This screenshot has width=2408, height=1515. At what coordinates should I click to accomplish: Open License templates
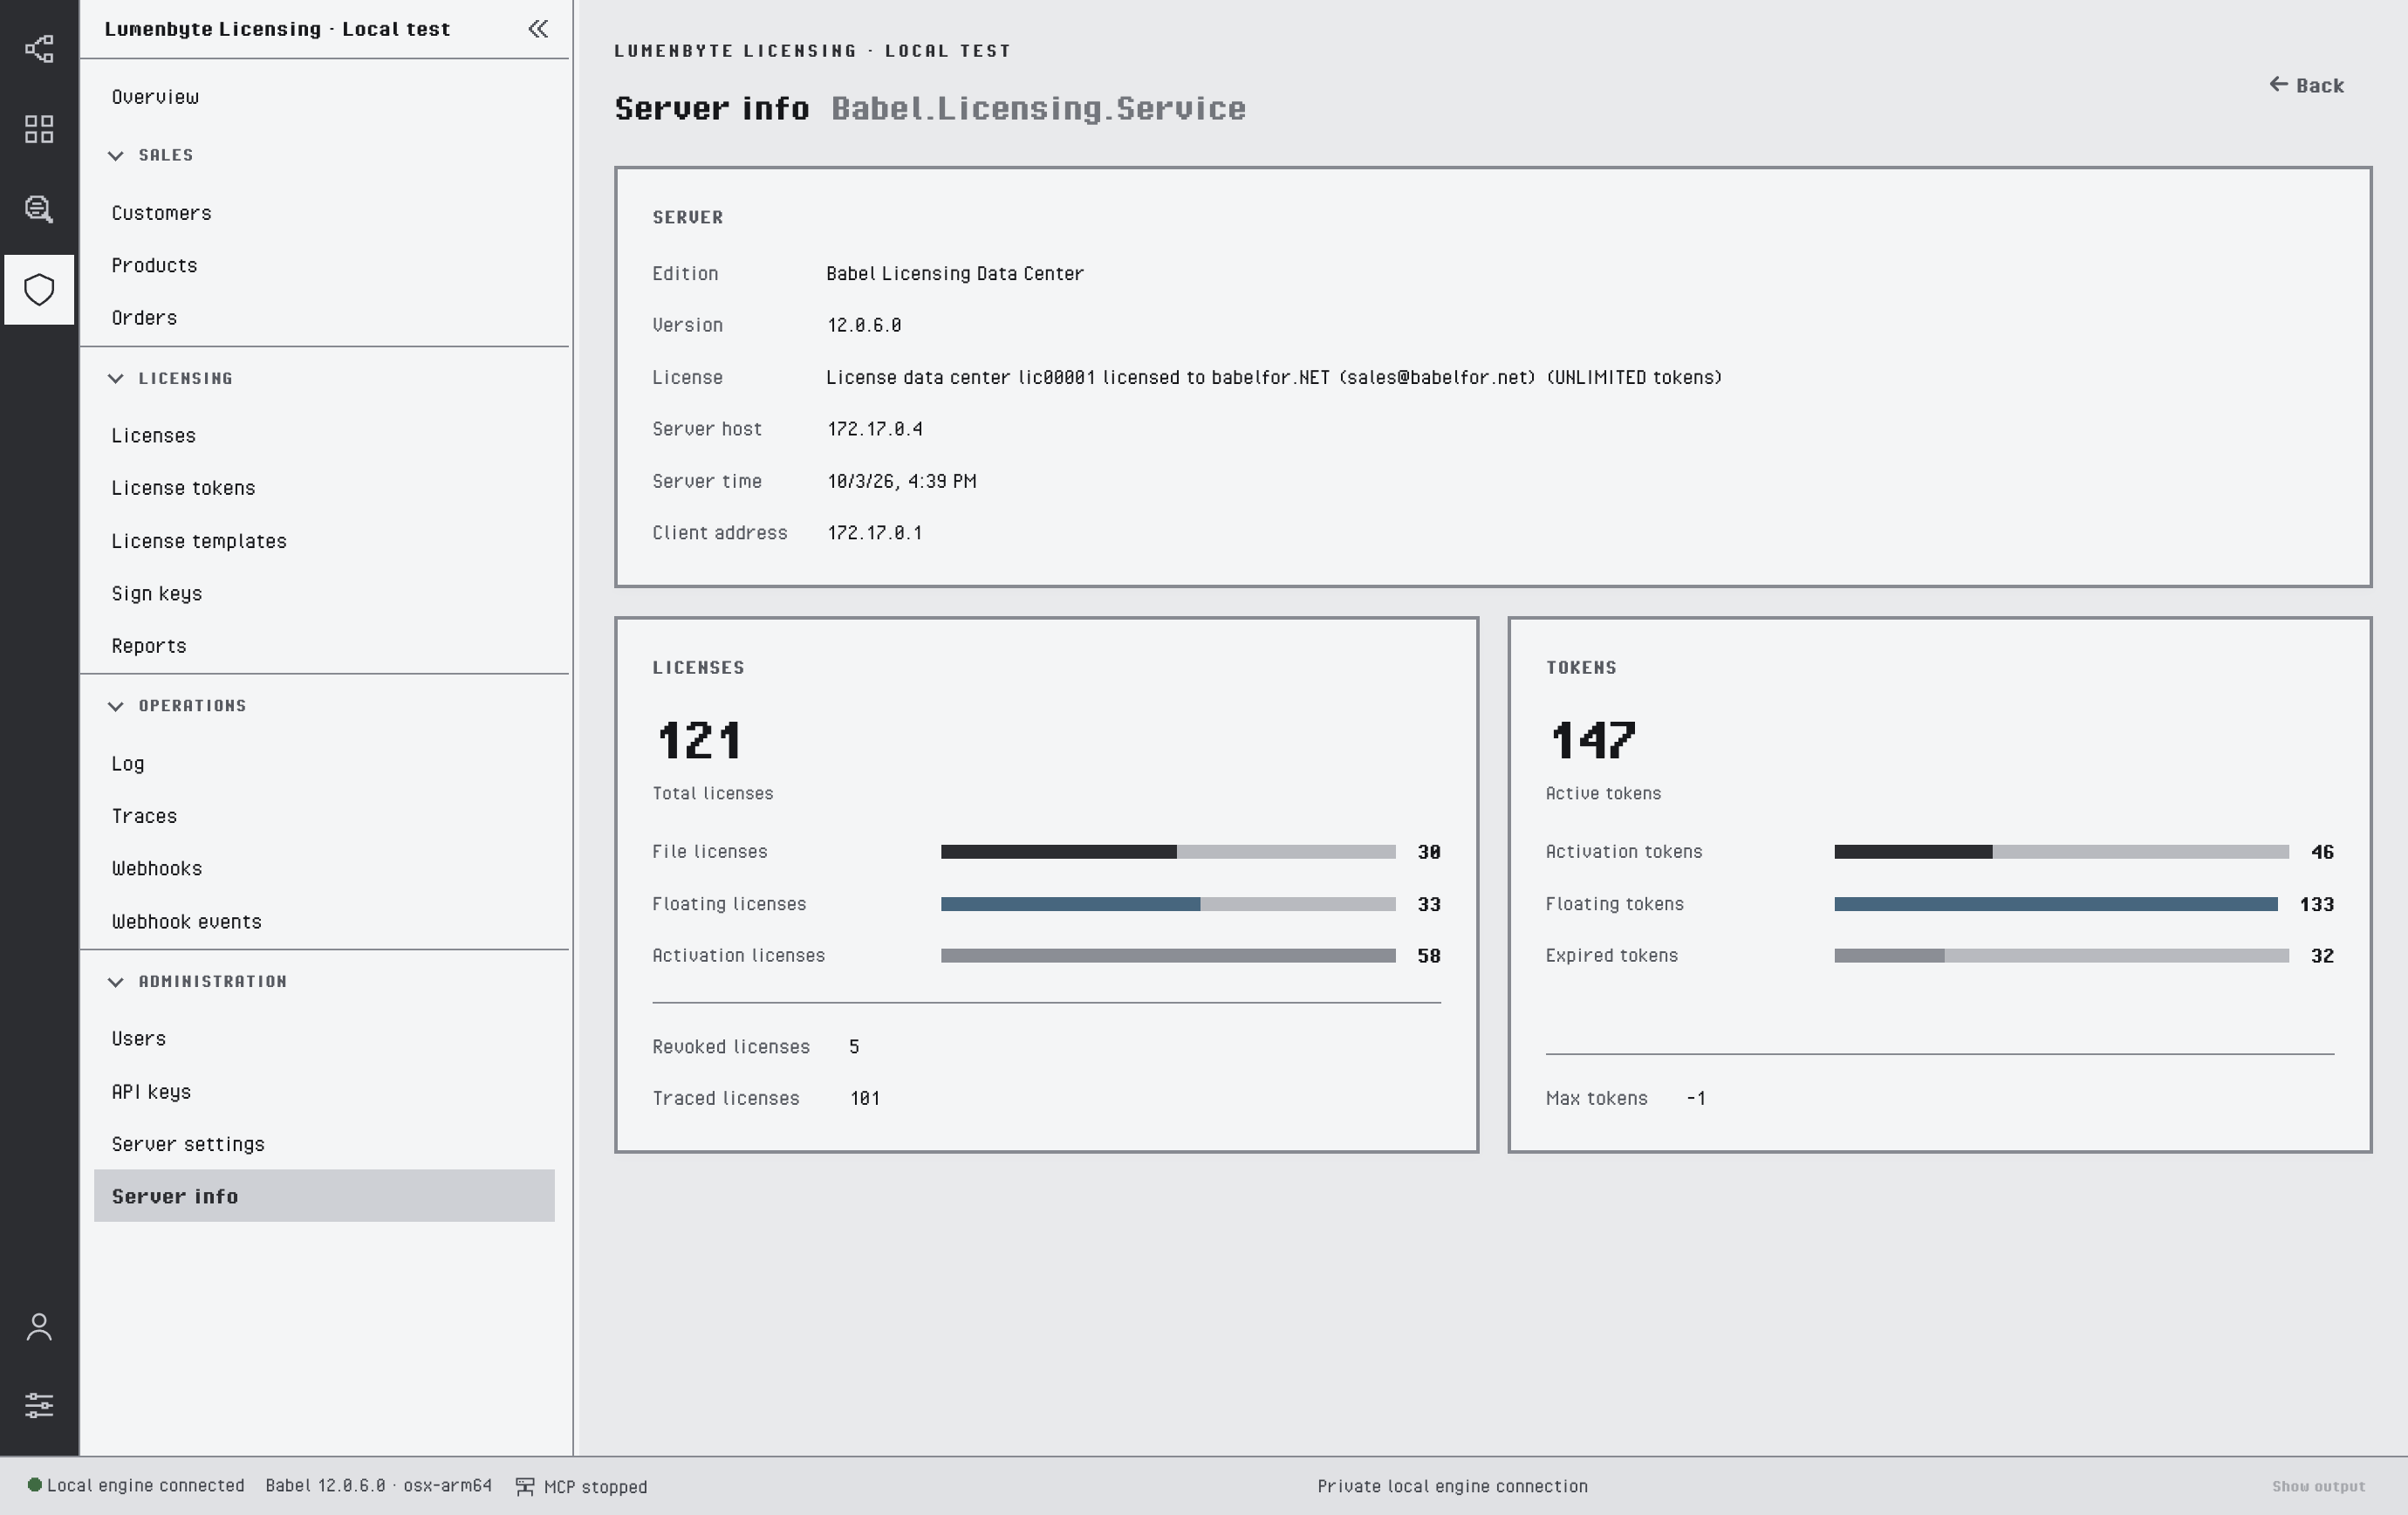pyautogui.click(x=324, y=541)
